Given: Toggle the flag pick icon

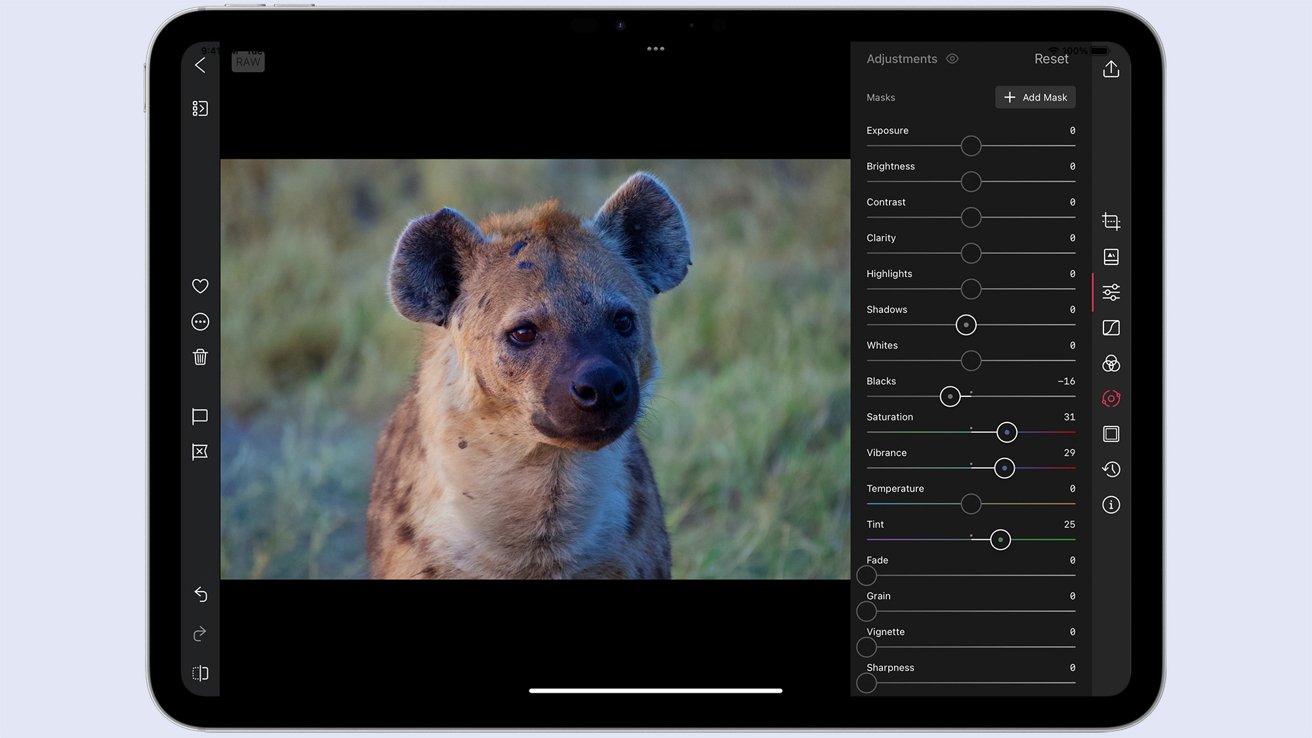Looking at the screenshot, I should click(x=200, y=417).
